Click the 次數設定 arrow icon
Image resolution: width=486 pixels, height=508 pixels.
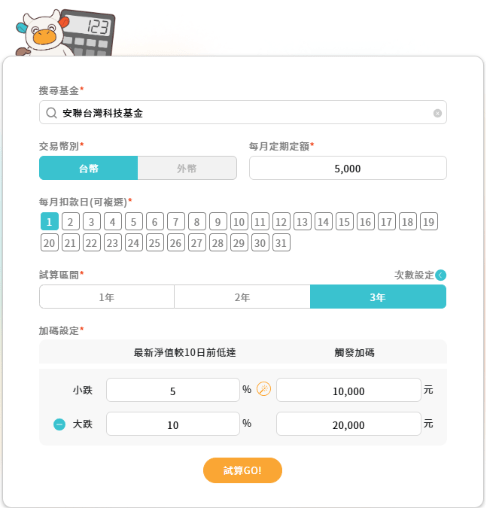coord(440,275)
